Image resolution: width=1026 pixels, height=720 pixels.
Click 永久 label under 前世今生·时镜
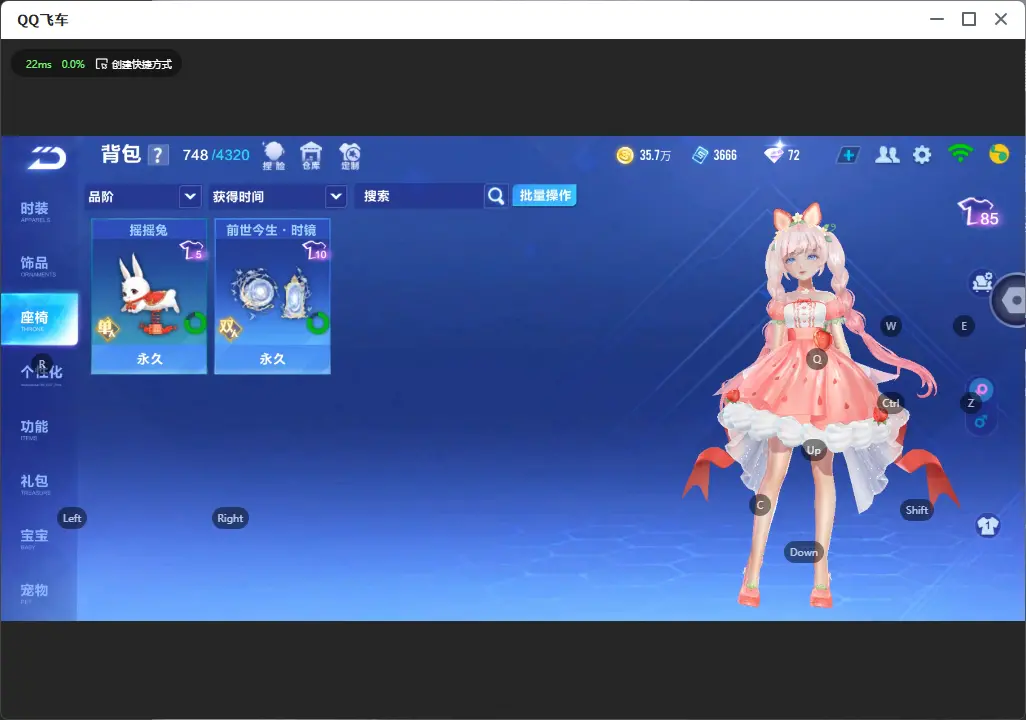(272, 359)
